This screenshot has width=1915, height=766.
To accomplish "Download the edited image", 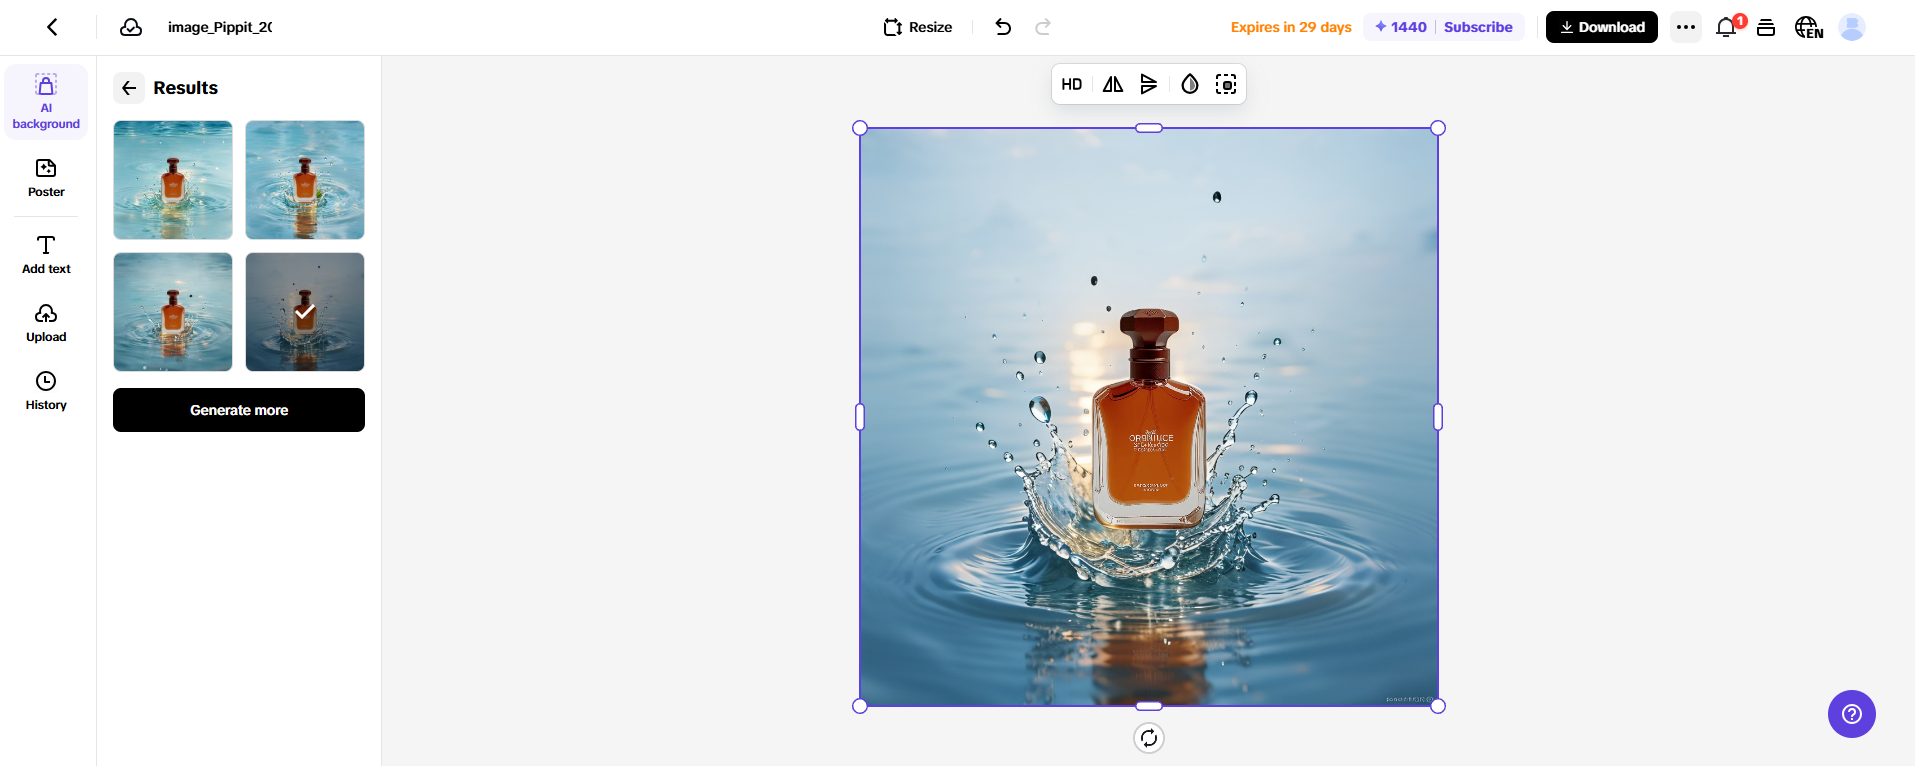I will (1602, 27).
